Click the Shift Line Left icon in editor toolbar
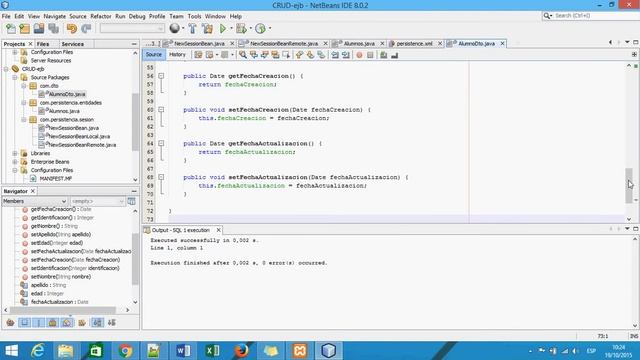Screen dimensions: 640x360 (x=335, y=55)
